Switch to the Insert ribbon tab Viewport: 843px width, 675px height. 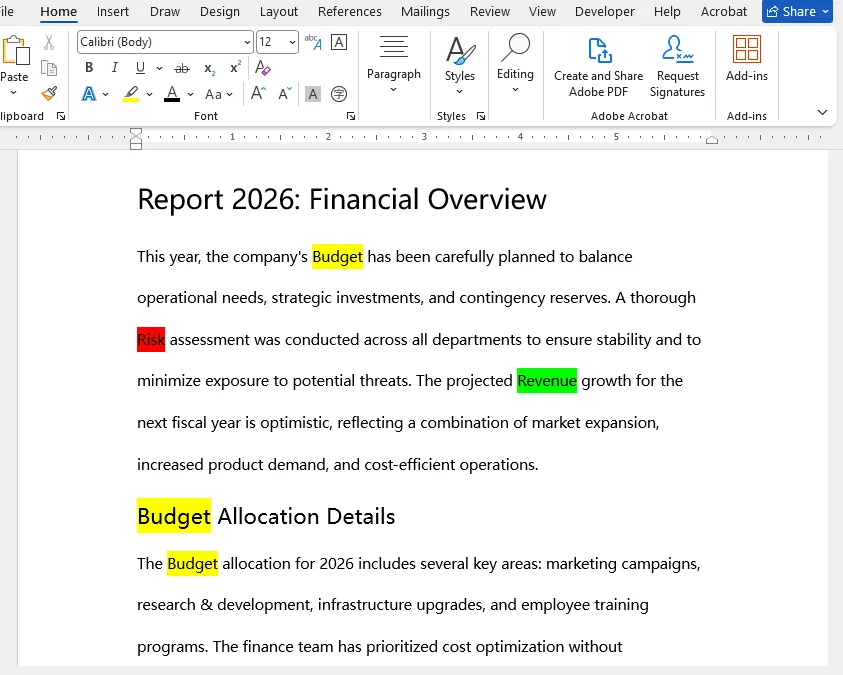tap(112, 12)
